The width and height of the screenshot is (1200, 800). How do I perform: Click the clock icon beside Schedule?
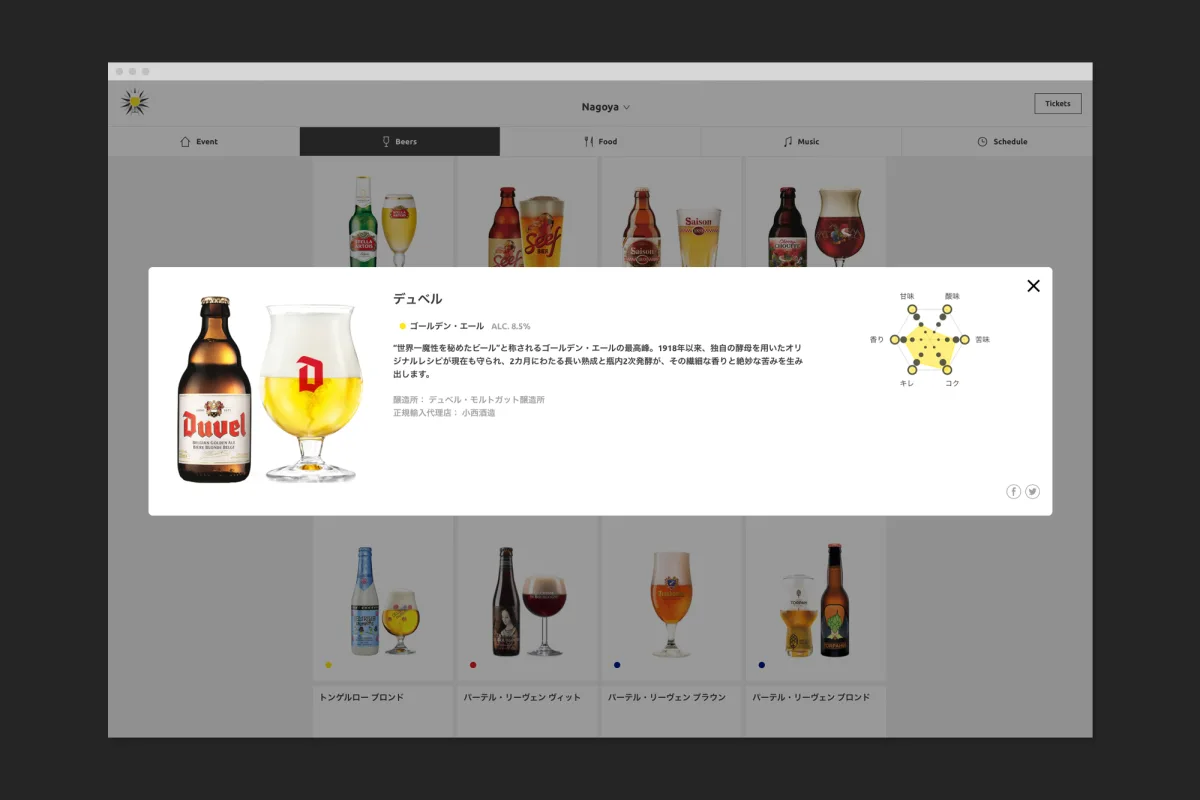tap(982, 142)
